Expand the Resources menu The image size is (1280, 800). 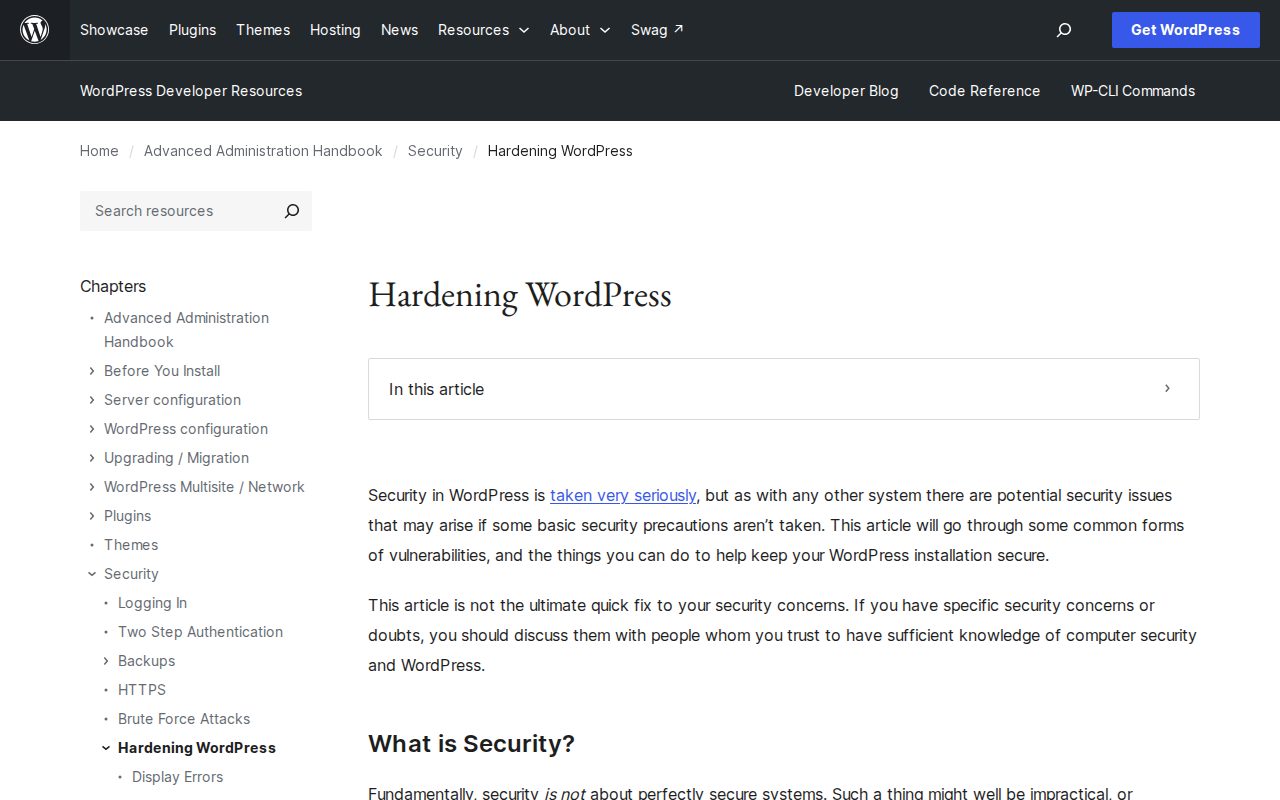[484, 30]
